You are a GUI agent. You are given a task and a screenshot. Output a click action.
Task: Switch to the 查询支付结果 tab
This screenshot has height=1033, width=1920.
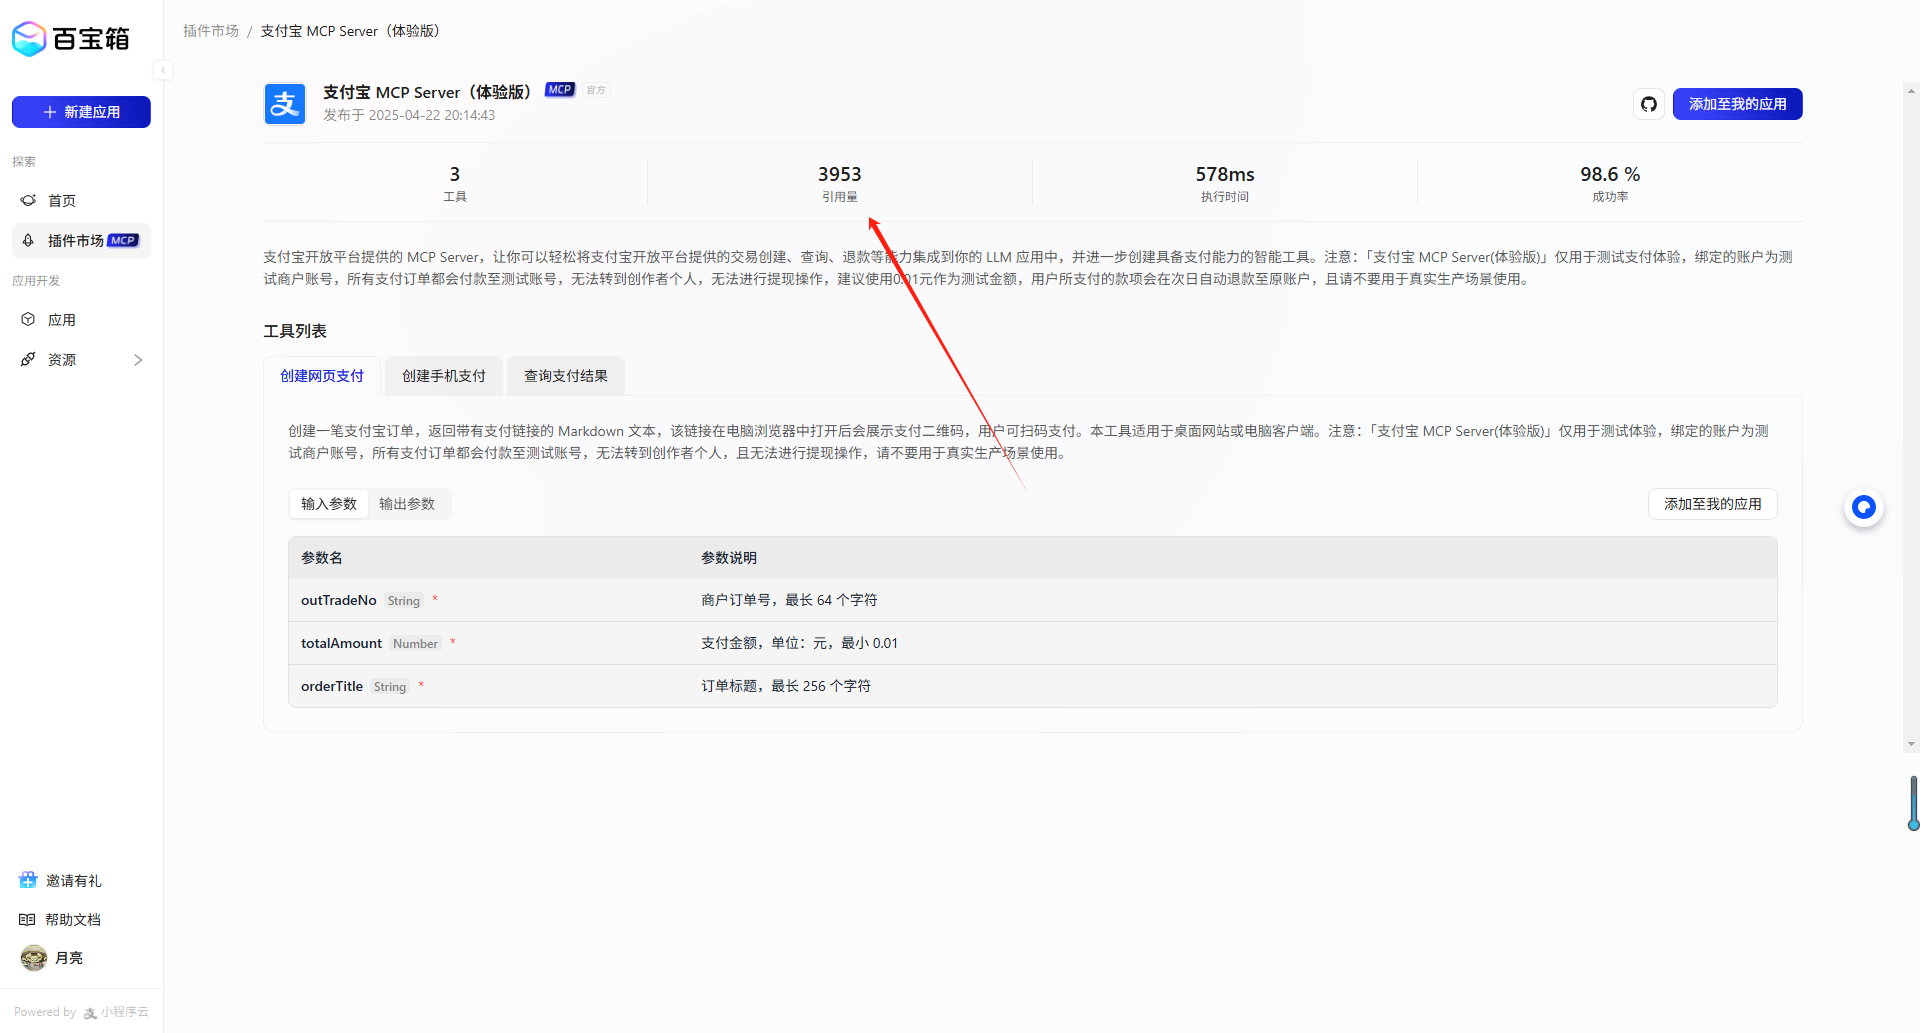tap(566, 376)
